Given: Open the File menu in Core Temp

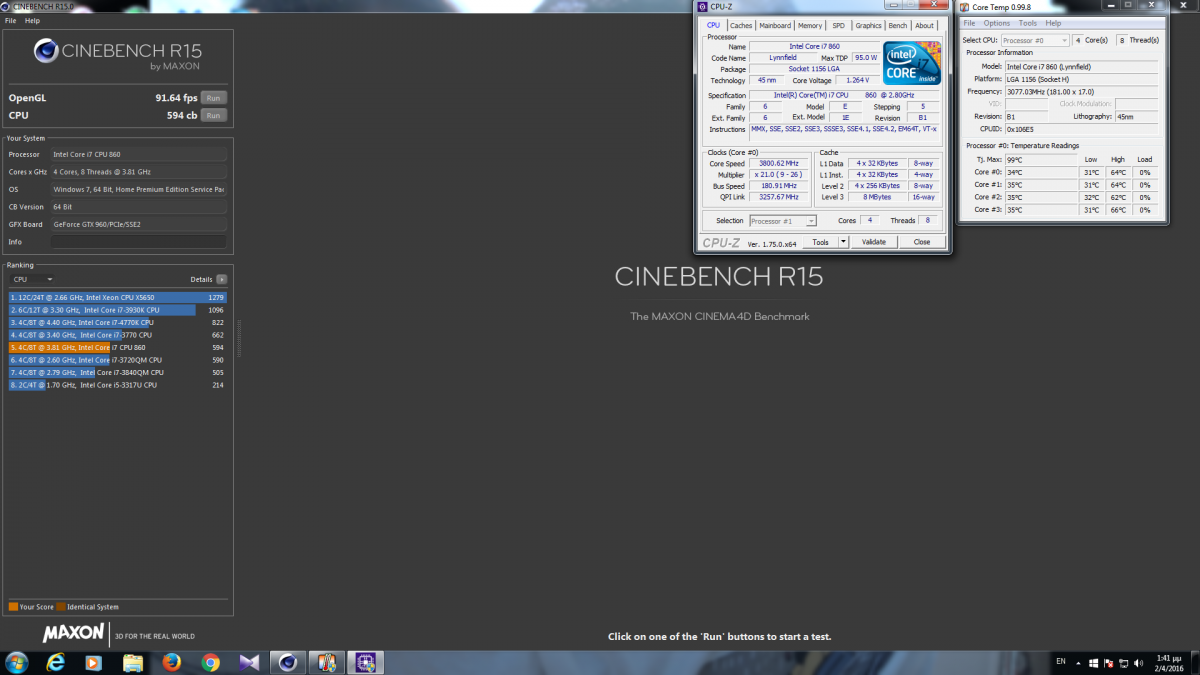Looking at the screenshot, I should [969, 23].
